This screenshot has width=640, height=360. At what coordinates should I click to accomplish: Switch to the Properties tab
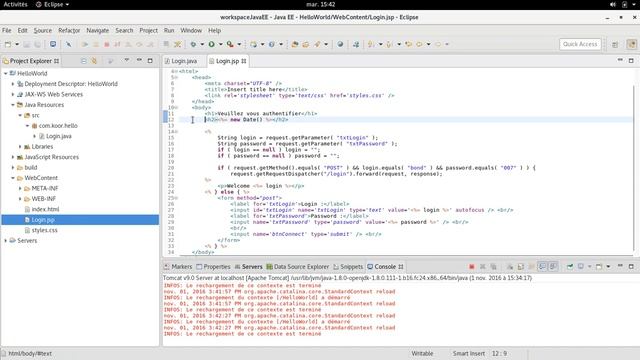coord(213,267)
